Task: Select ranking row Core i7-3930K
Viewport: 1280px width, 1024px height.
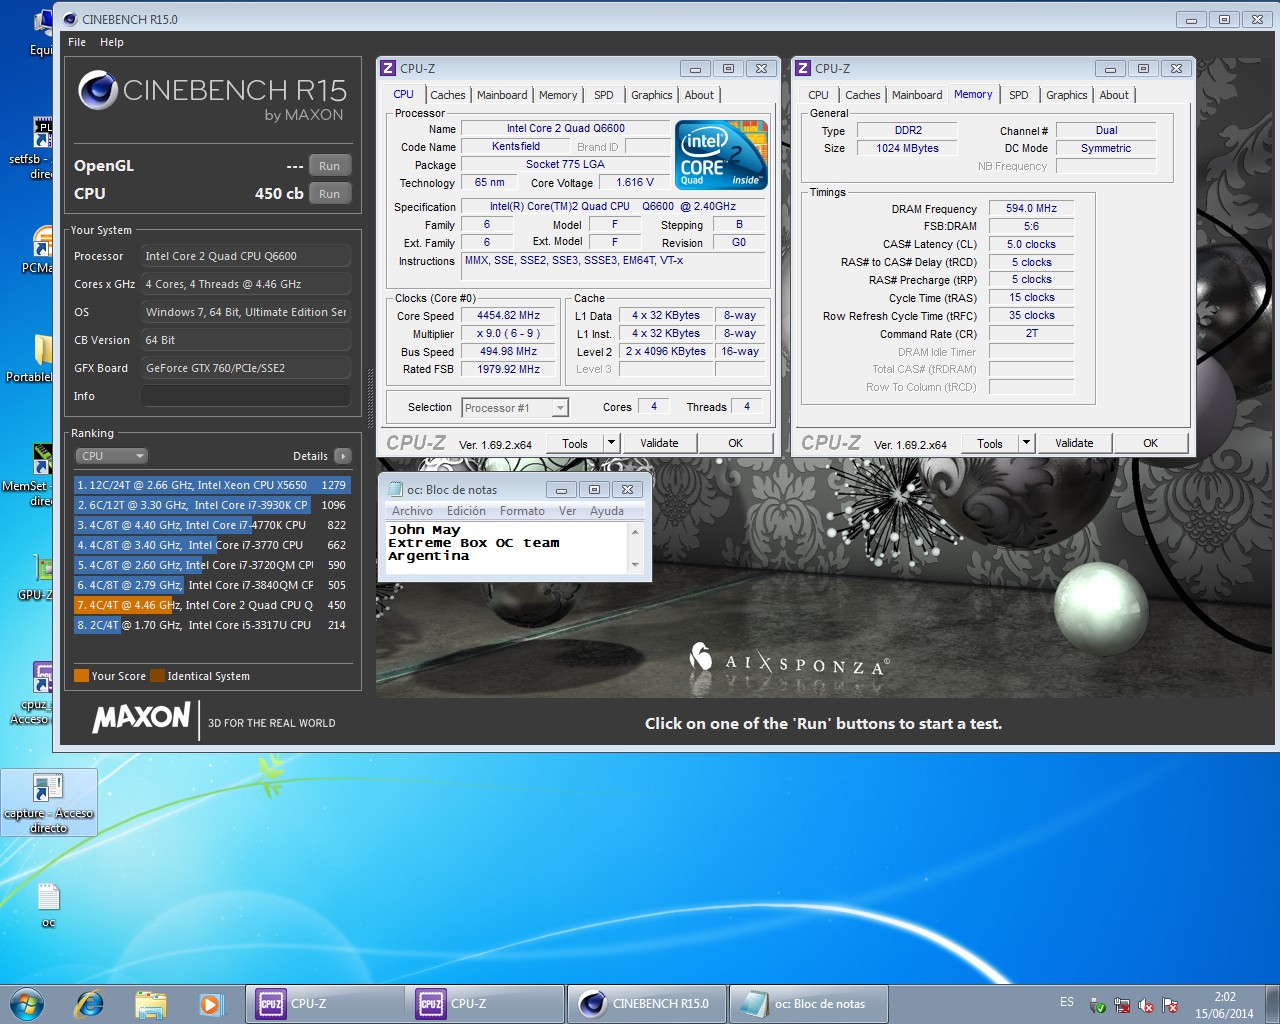Action: pos(212,505)
